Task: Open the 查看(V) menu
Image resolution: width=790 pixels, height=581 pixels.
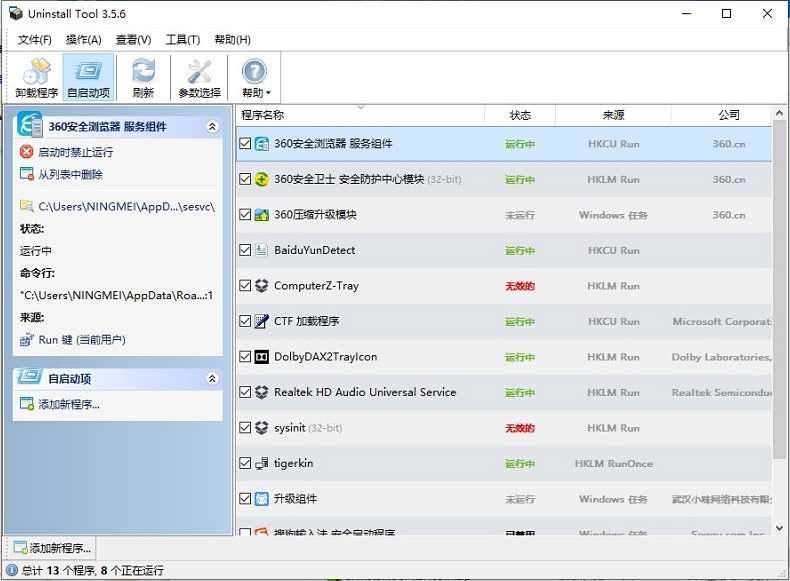Action: [134, 40]
